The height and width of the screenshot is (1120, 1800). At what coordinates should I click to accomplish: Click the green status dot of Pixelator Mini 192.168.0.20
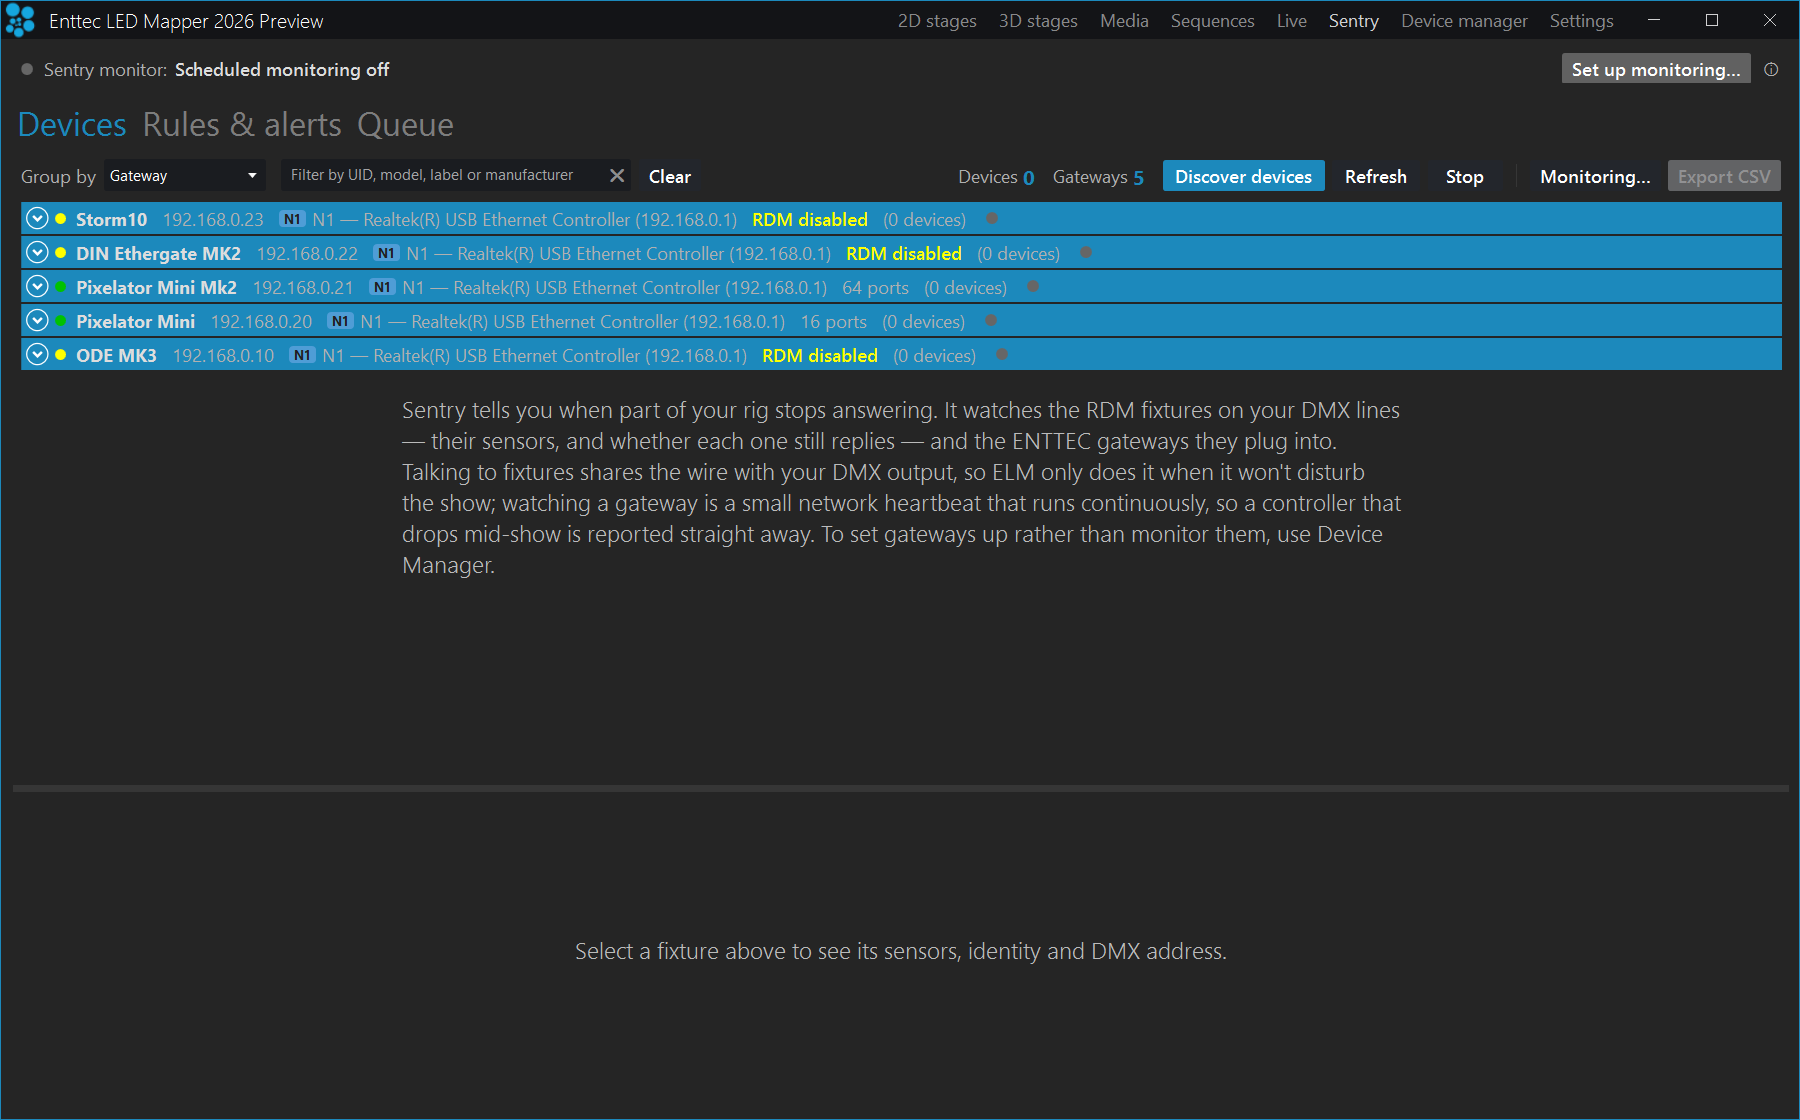point(61,321)
